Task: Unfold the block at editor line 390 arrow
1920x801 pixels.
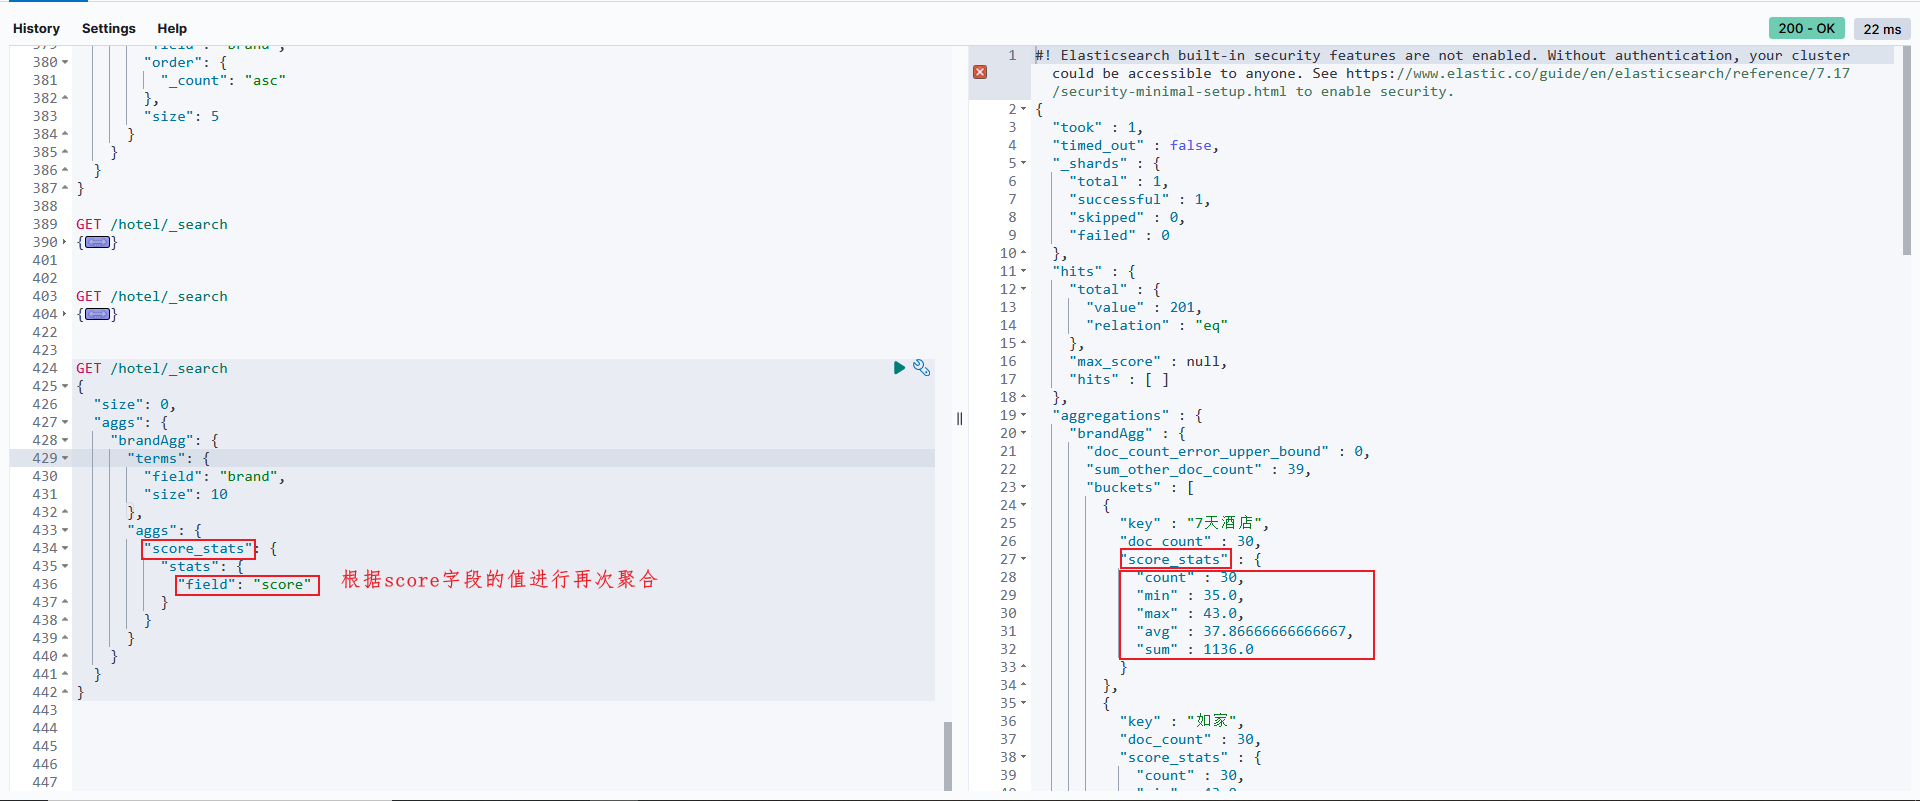Action: (65, 242)
